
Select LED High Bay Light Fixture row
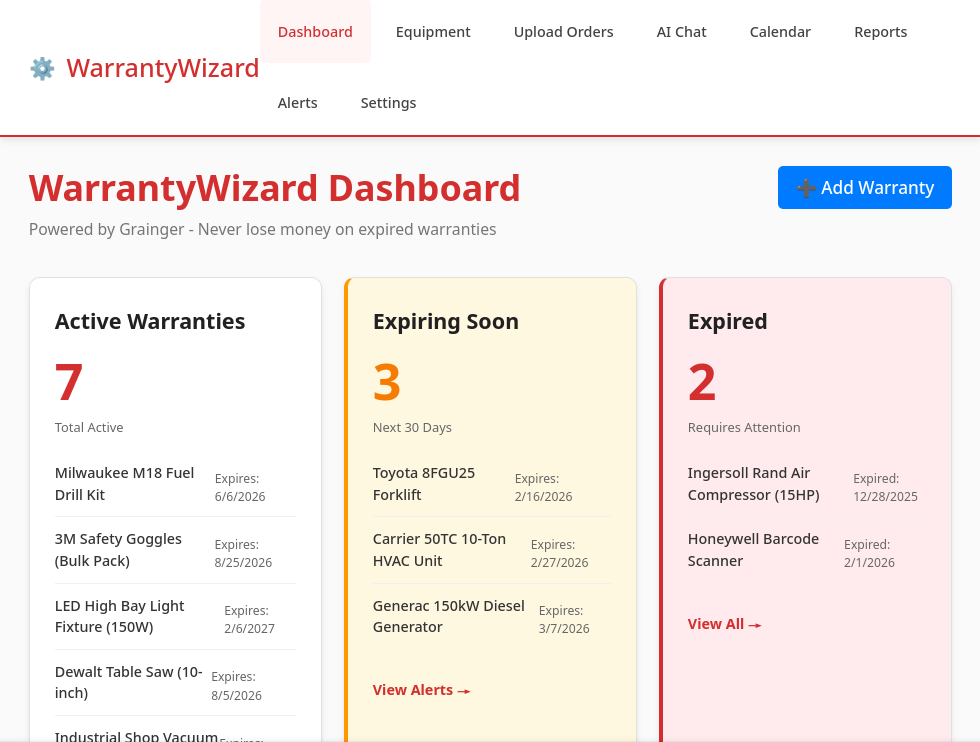point(175,617)
